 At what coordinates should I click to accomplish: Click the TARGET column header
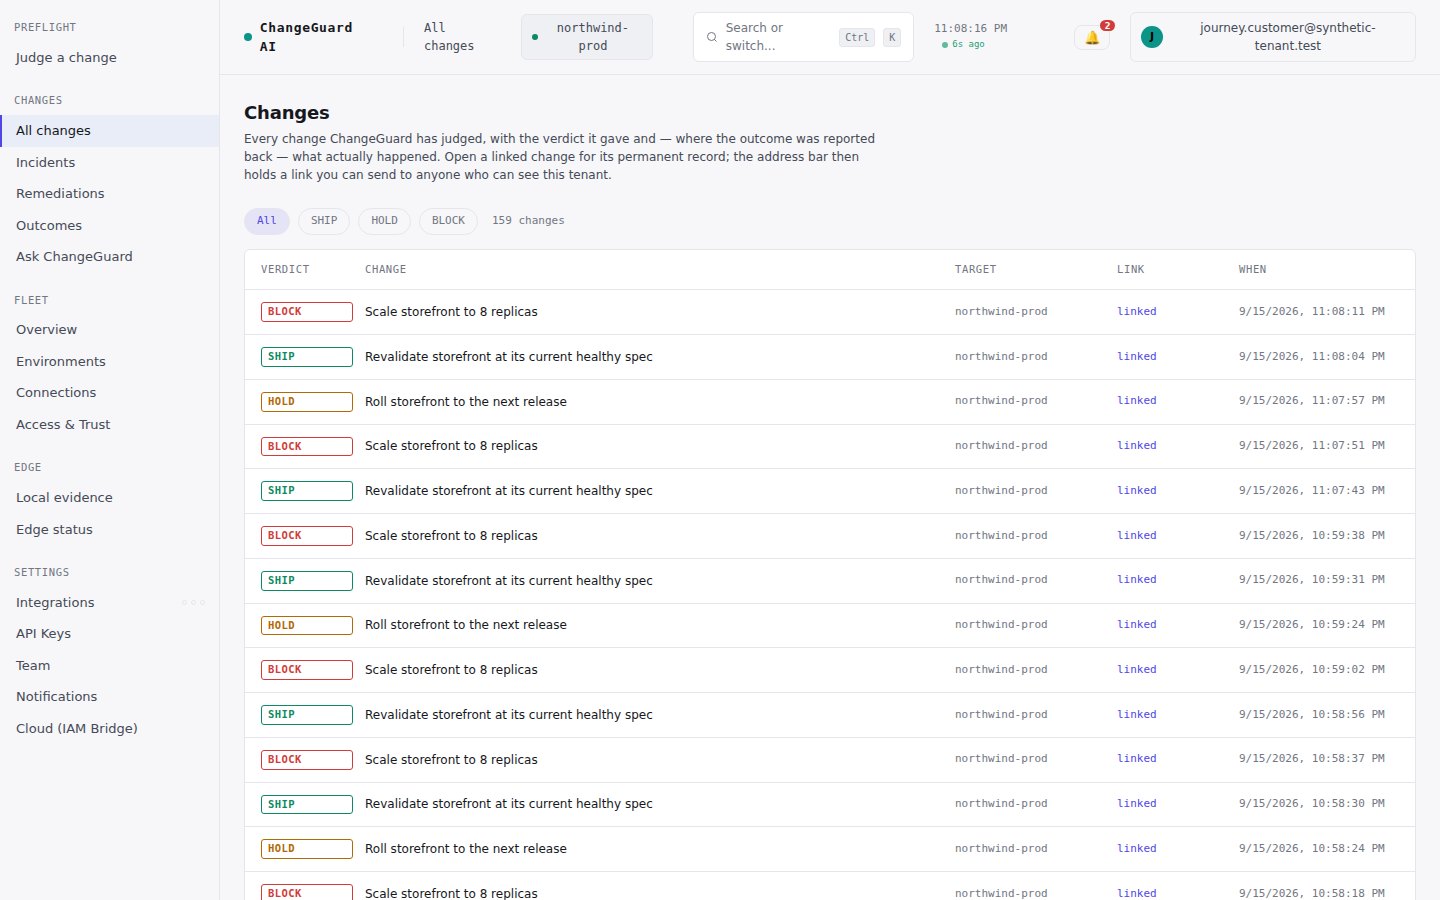[975, 270]
